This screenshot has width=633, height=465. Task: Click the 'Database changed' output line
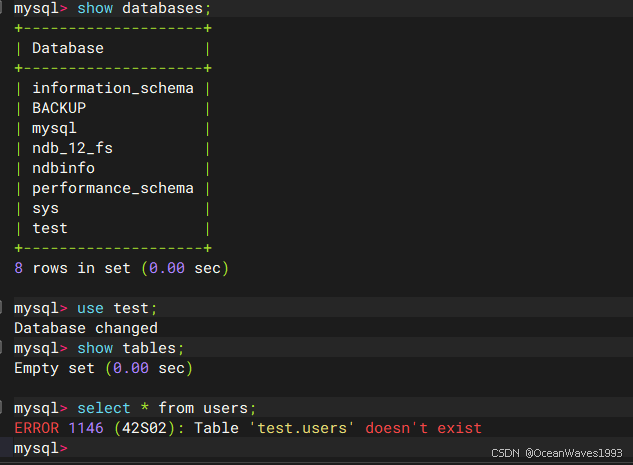(x=86, y=328)
